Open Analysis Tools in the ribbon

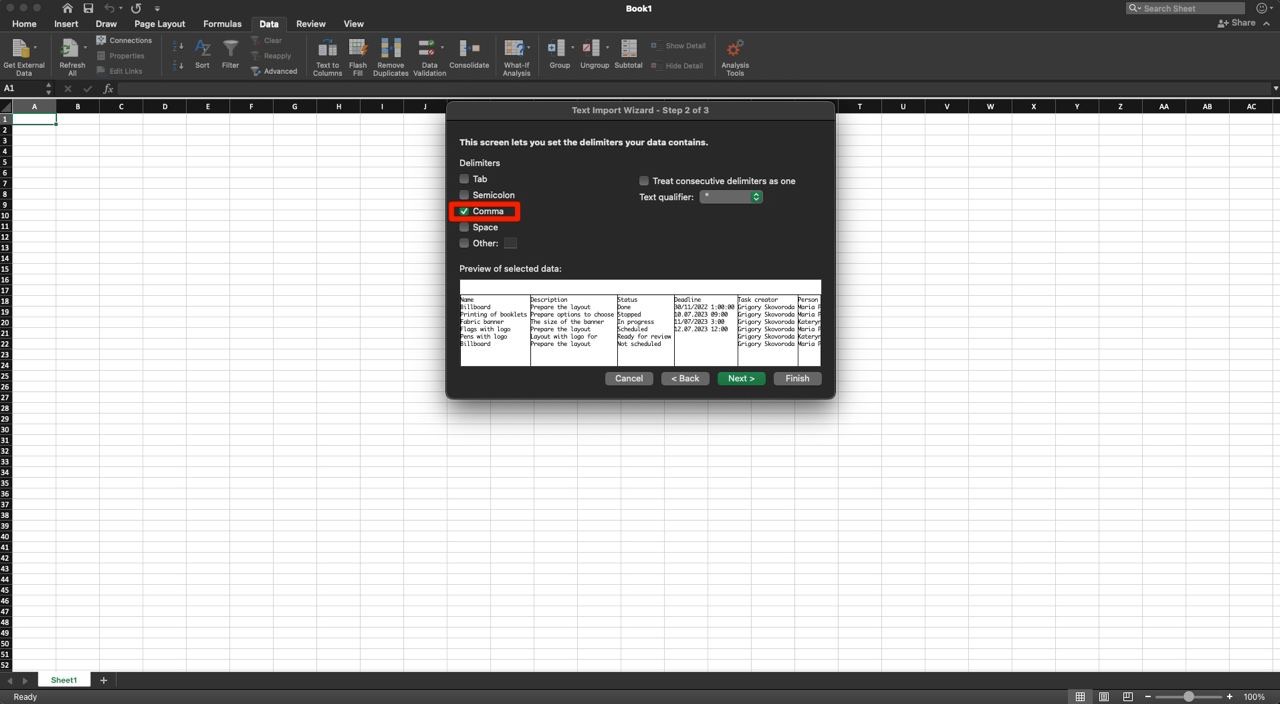click(x=735, y=49)
